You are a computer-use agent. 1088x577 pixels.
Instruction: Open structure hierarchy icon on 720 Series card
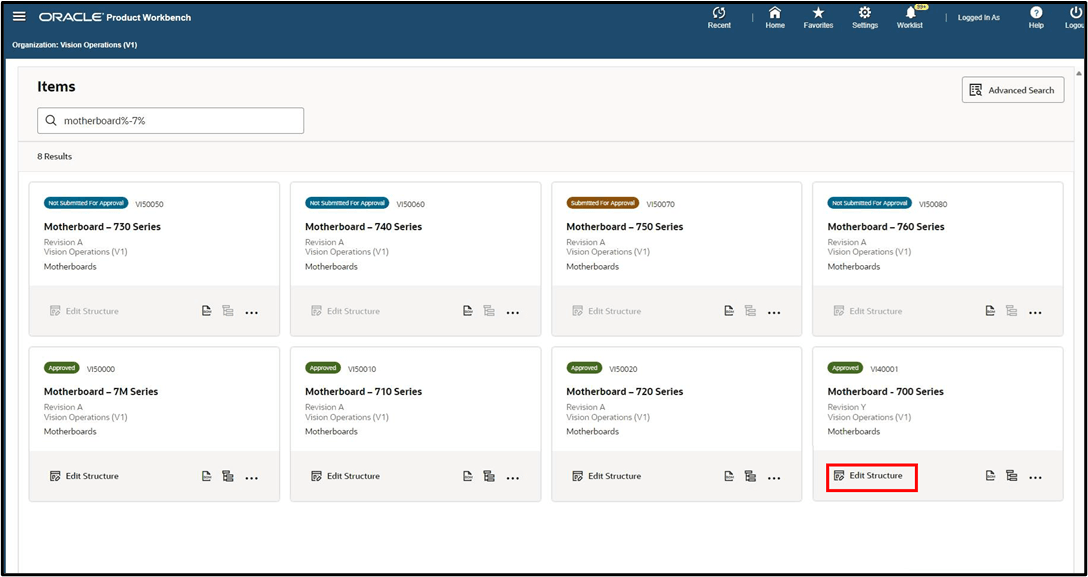point(750,476)
